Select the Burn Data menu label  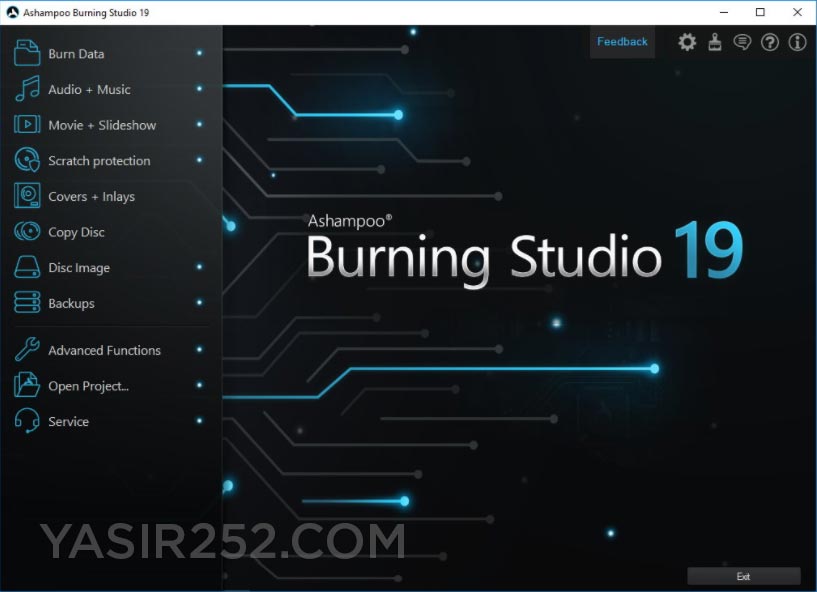pyautogui.click(x=76, y=54)
